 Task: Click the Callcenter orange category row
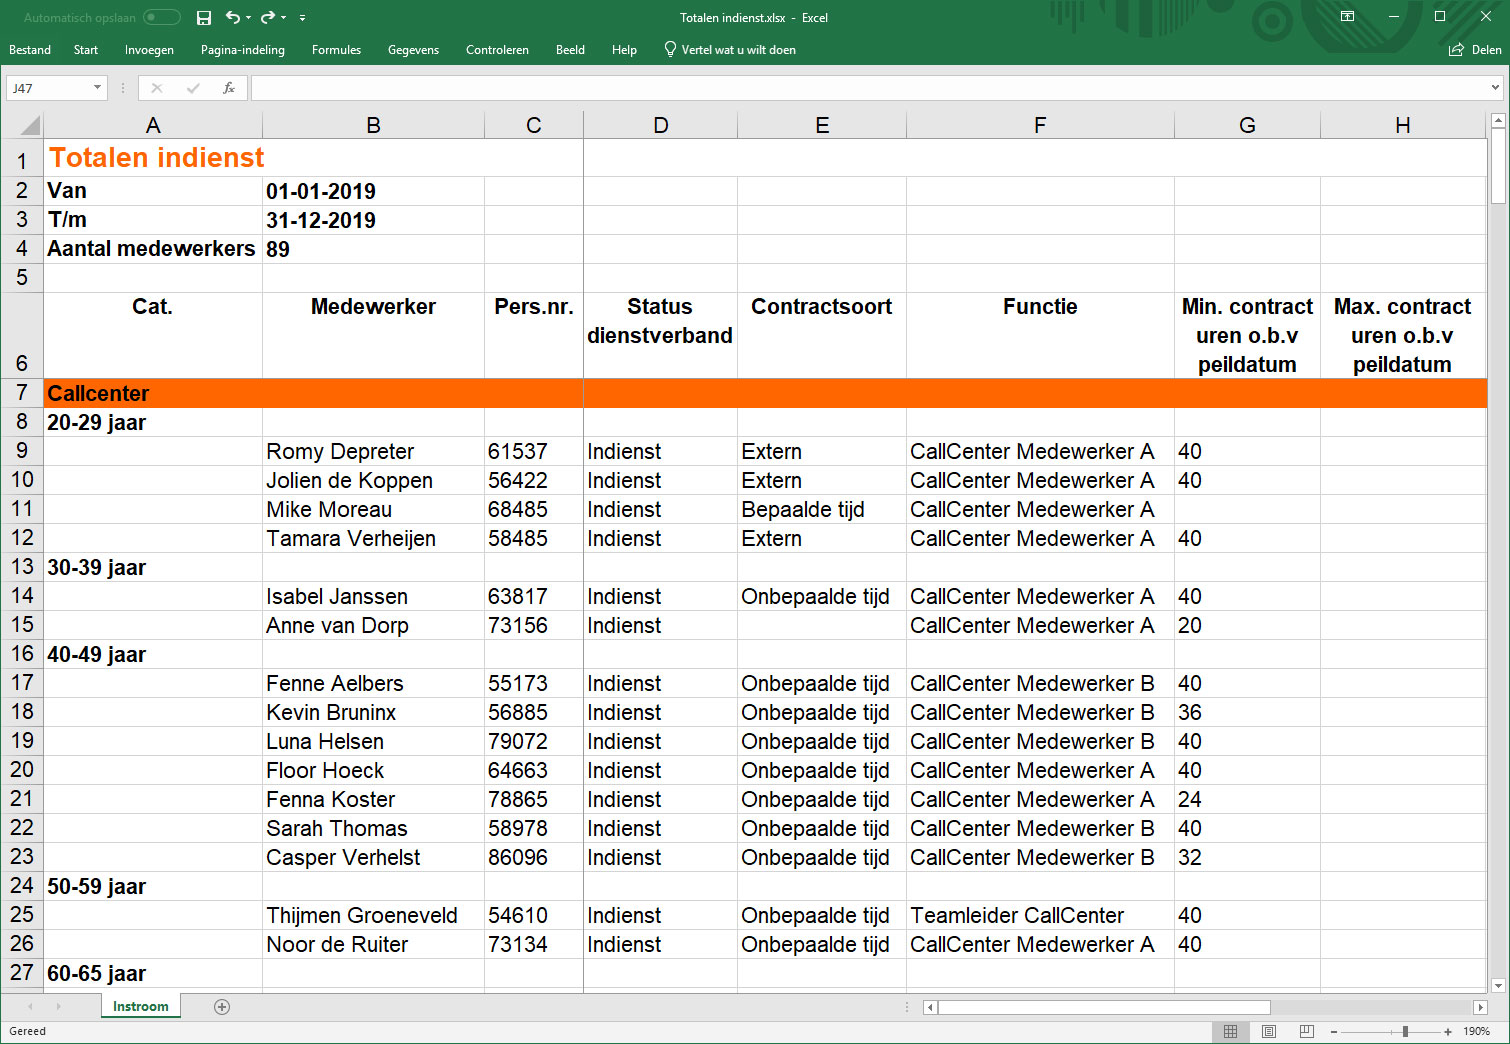765,393
